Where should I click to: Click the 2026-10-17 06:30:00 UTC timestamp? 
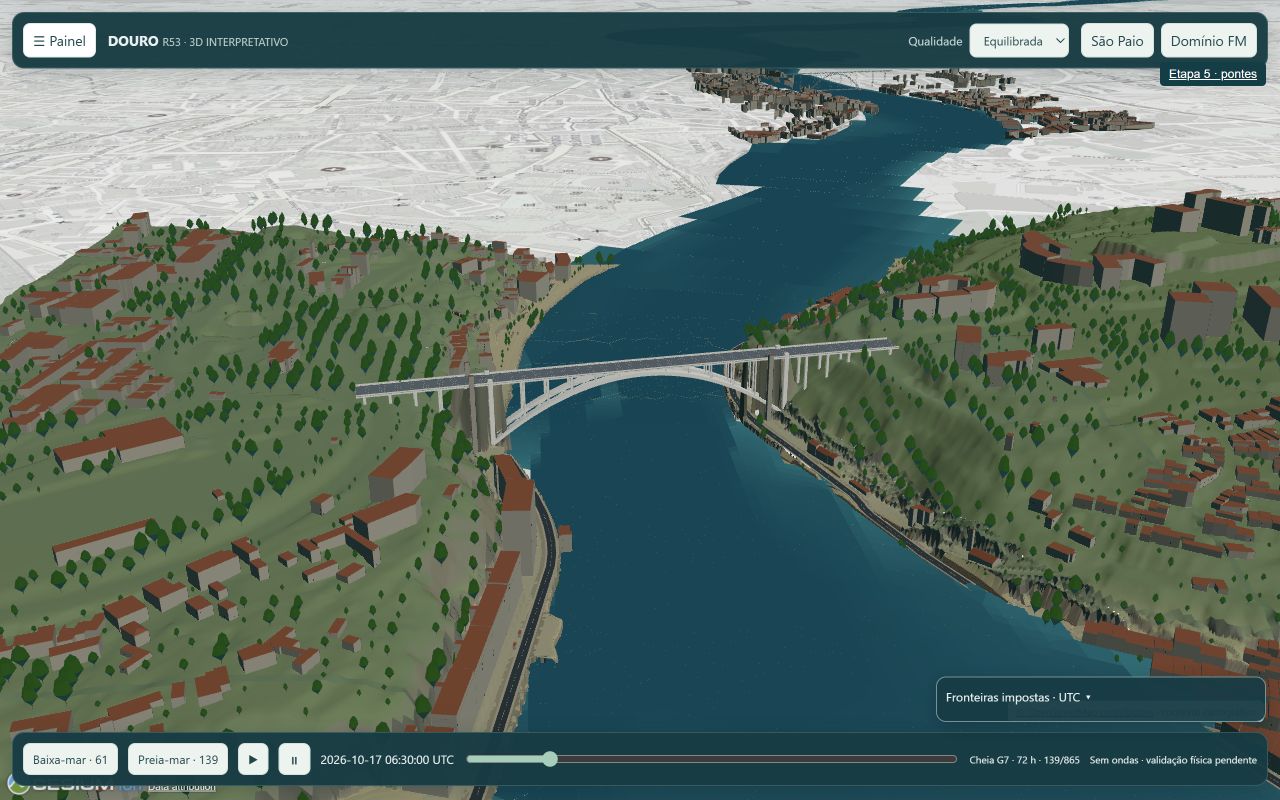[387, 760]
